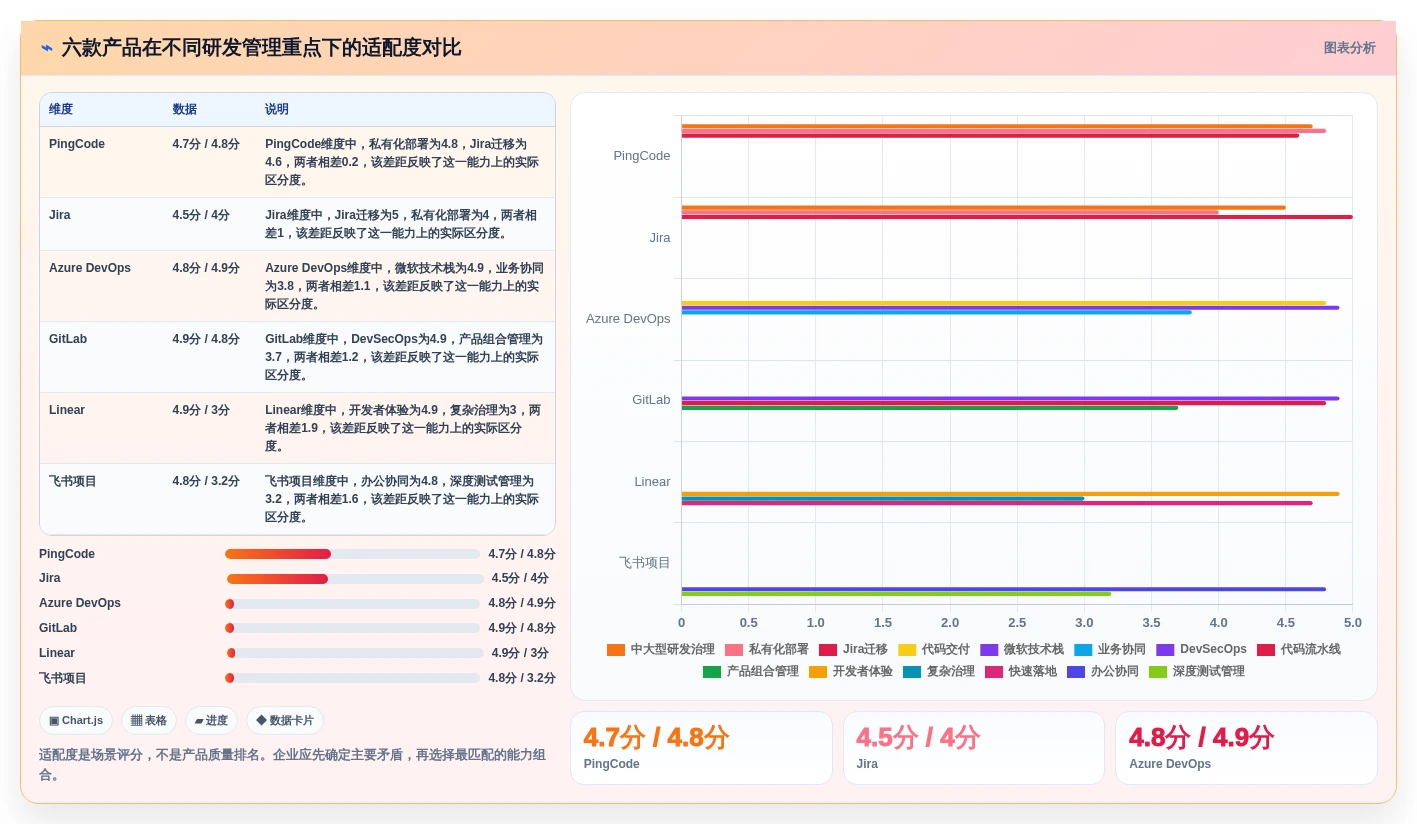This screenshot has width=1417, height=824.
Task: Click Azure DevOps blue 业务协同 bar
Action: (x=936, y=312)
